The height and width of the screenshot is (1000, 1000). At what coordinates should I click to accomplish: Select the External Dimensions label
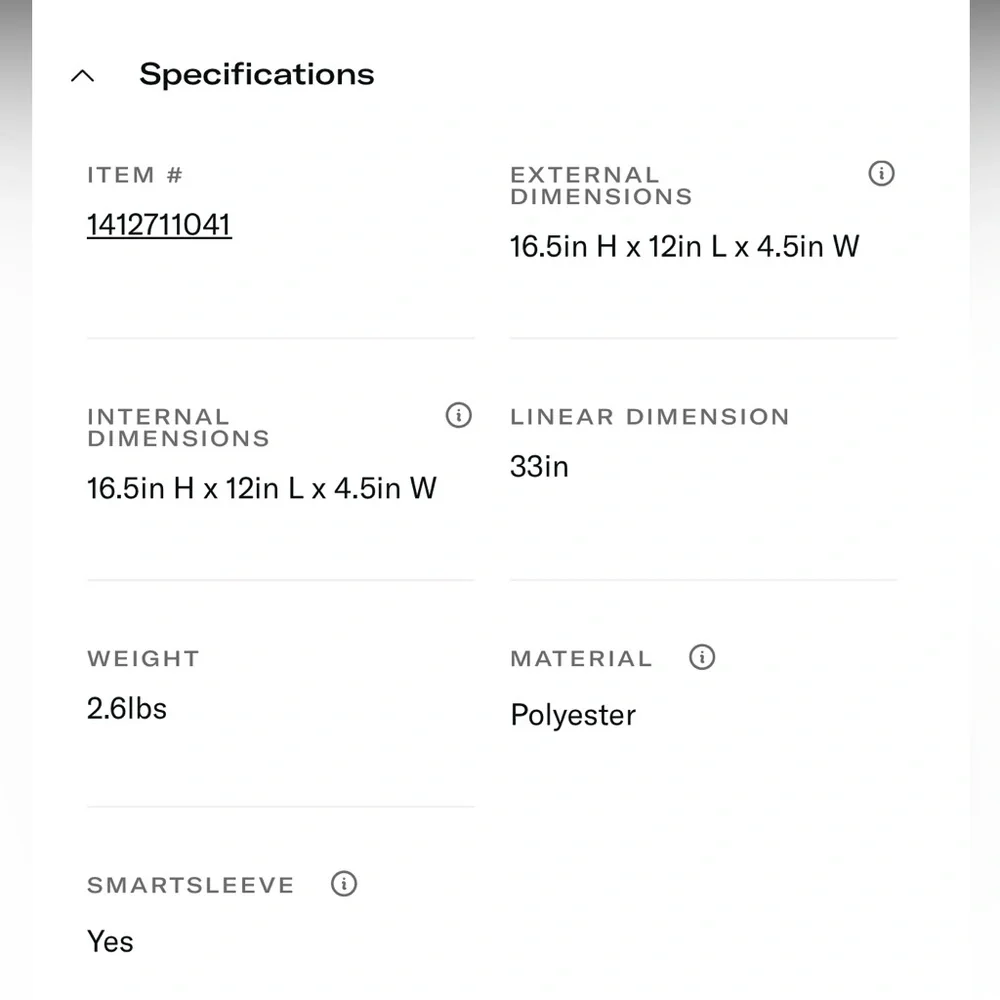tap(601, 186)
